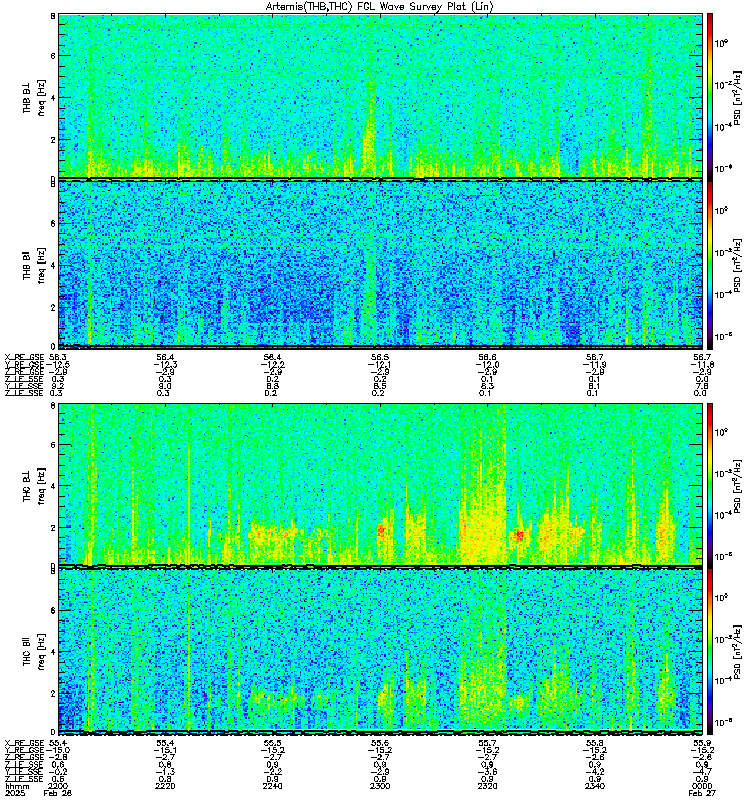This screenshot has width=750, height=800.
Task: Click the THB X_RE_GSE value '56.5'
Action: (x=380, y=357)
